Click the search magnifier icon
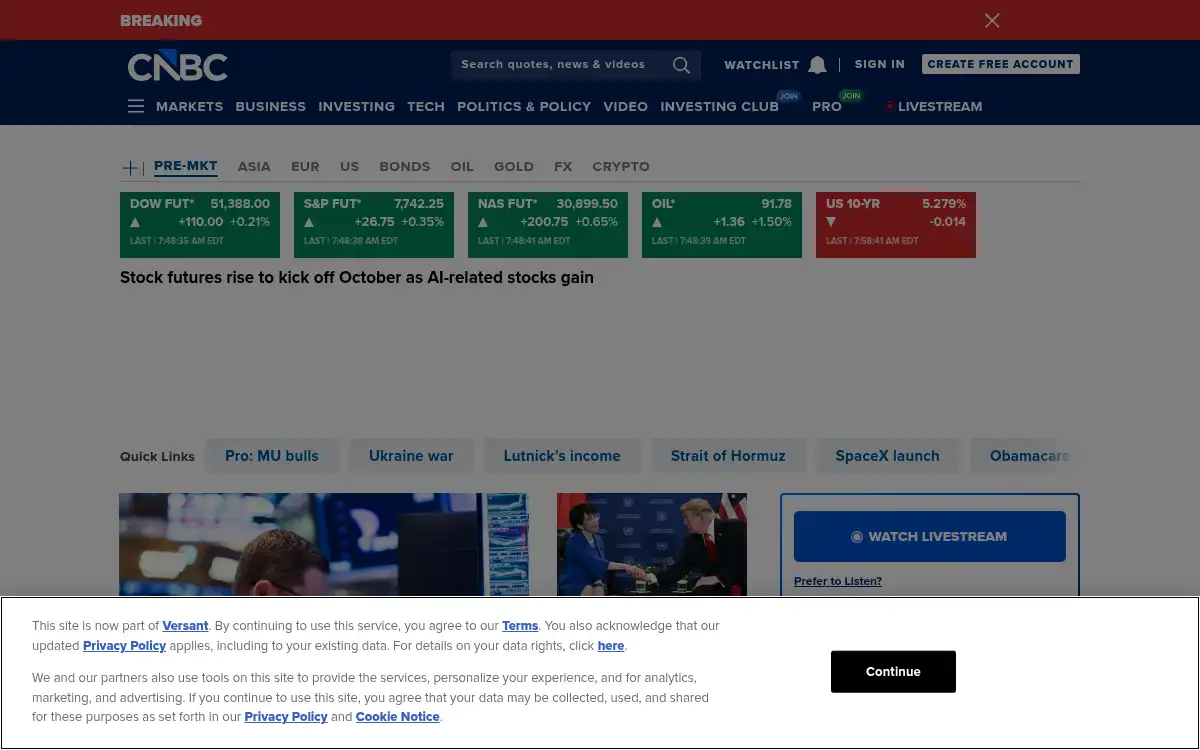Viewport: 1200px width, 750px height. click(681, 65)
